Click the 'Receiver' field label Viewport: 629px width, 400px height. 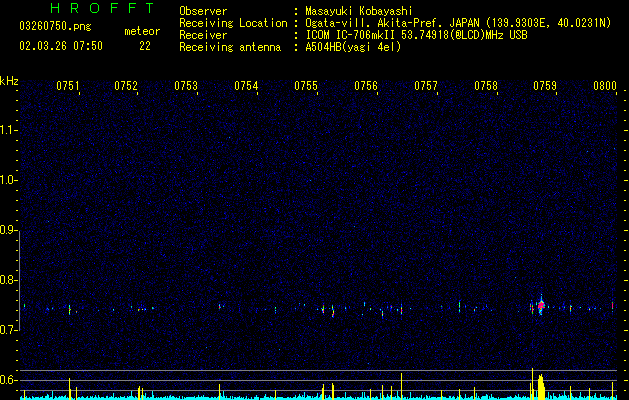coord(203,35)
